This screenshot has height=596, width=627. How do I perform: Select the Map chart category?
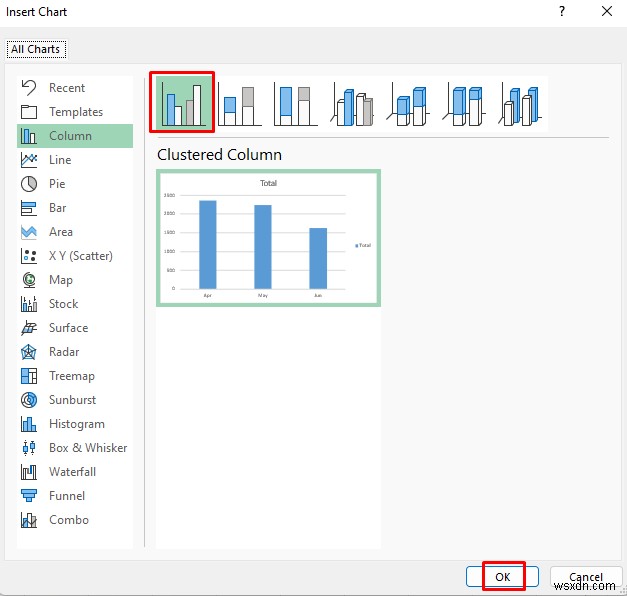[x=75, y=280]
